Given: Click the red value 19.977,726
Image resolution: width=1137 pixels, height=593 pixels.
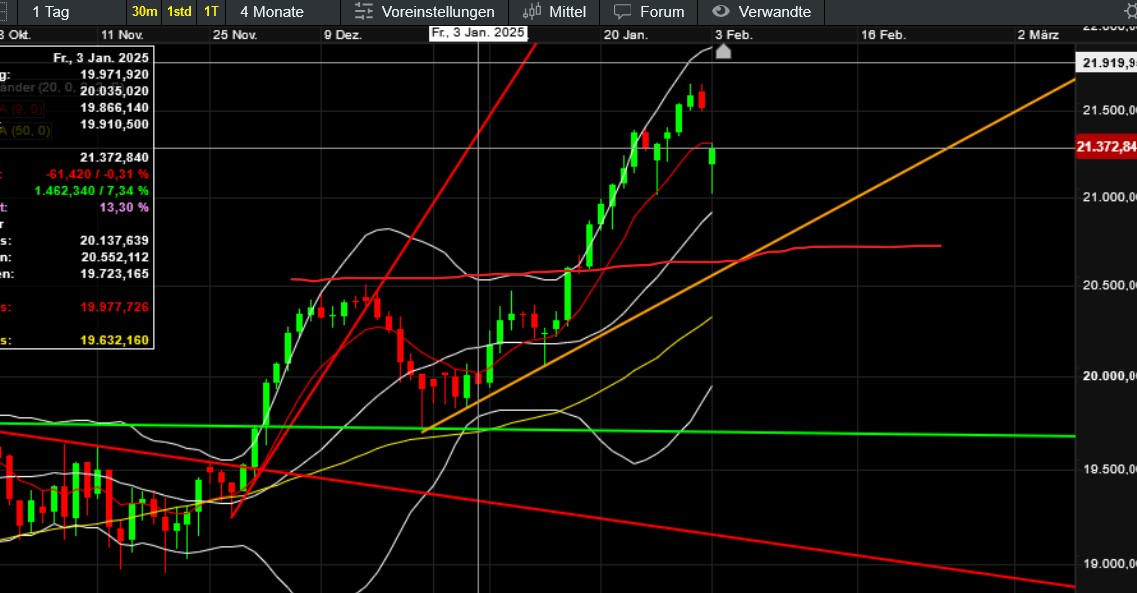Looking at the screenshot, I should coord(114,307).
